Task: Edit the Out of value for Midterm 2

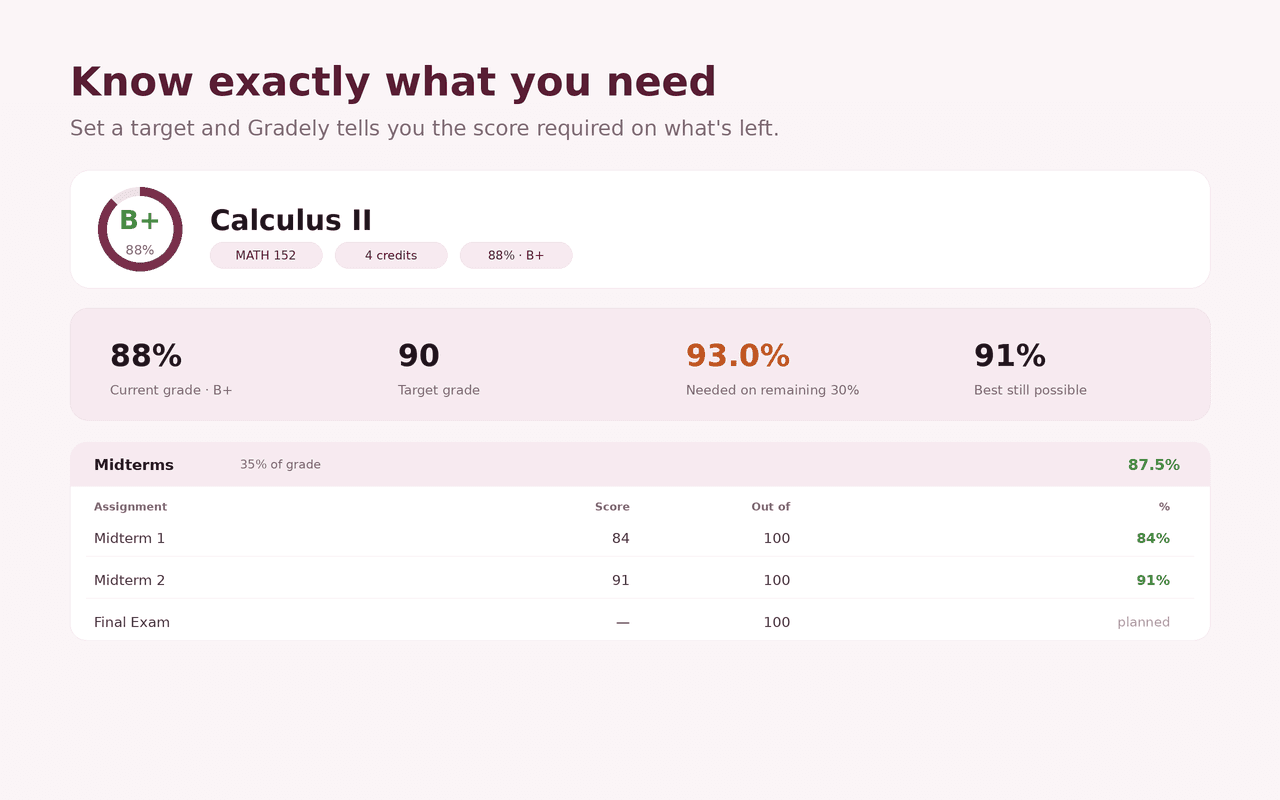Action: (777, 580)
